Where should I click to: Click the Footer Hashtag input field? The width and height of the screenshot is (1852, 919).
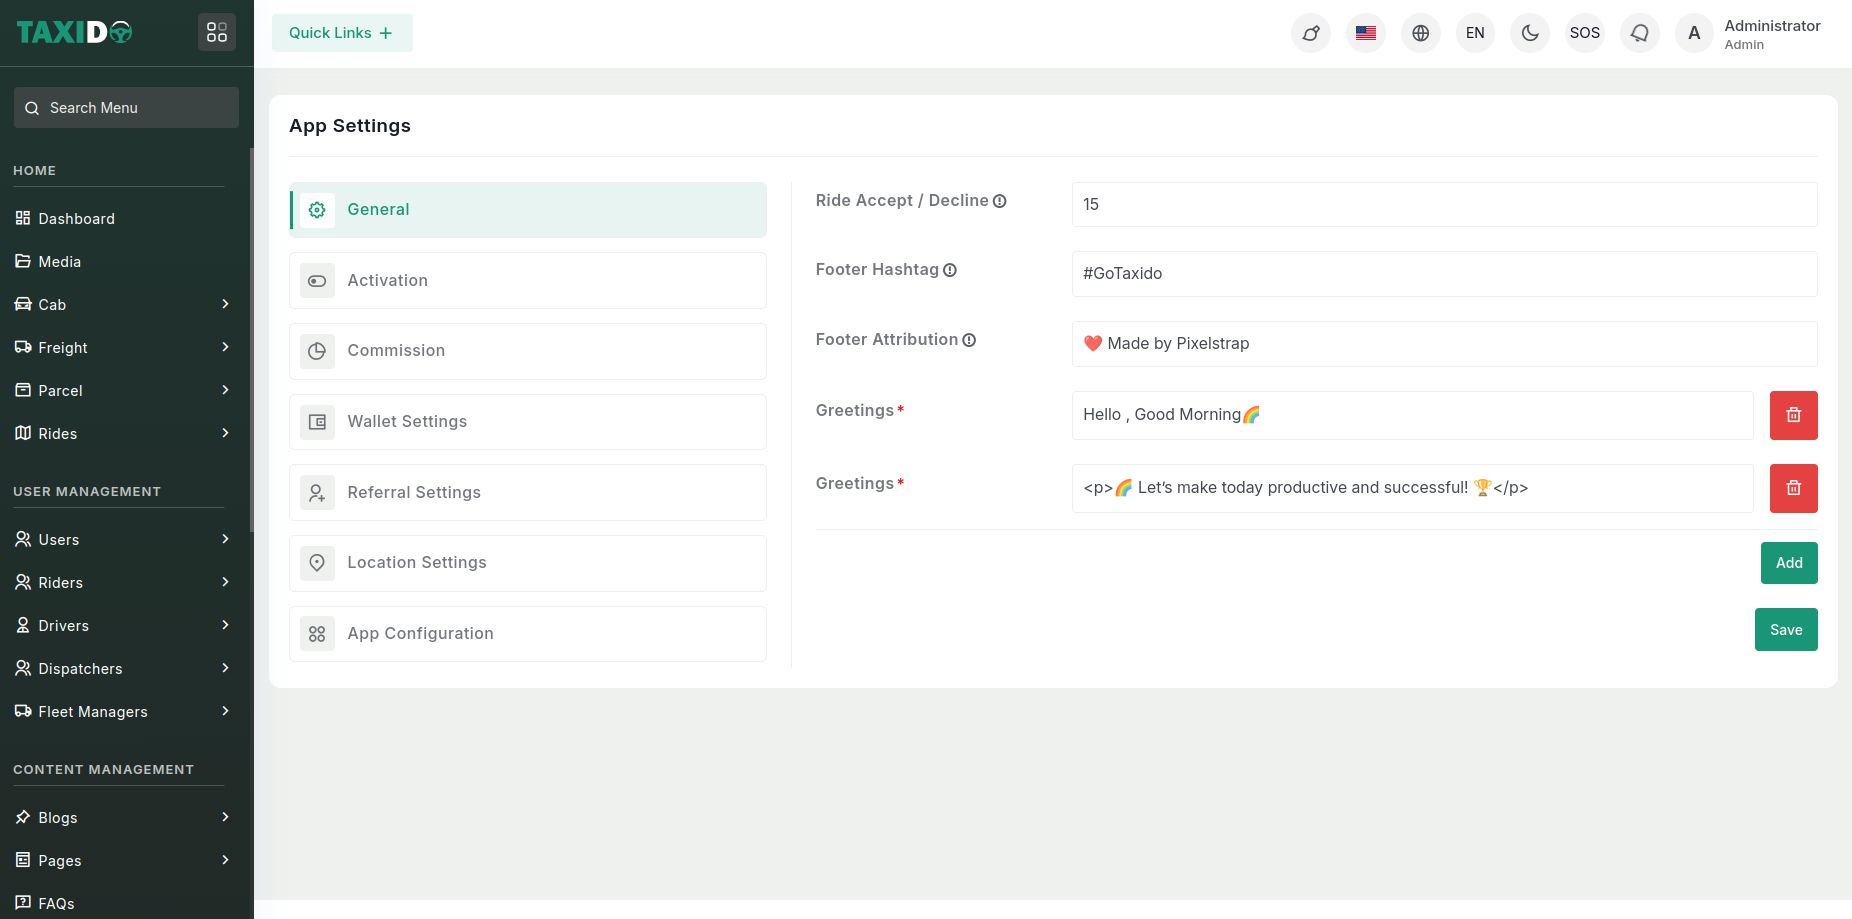tap(1443, 274)
